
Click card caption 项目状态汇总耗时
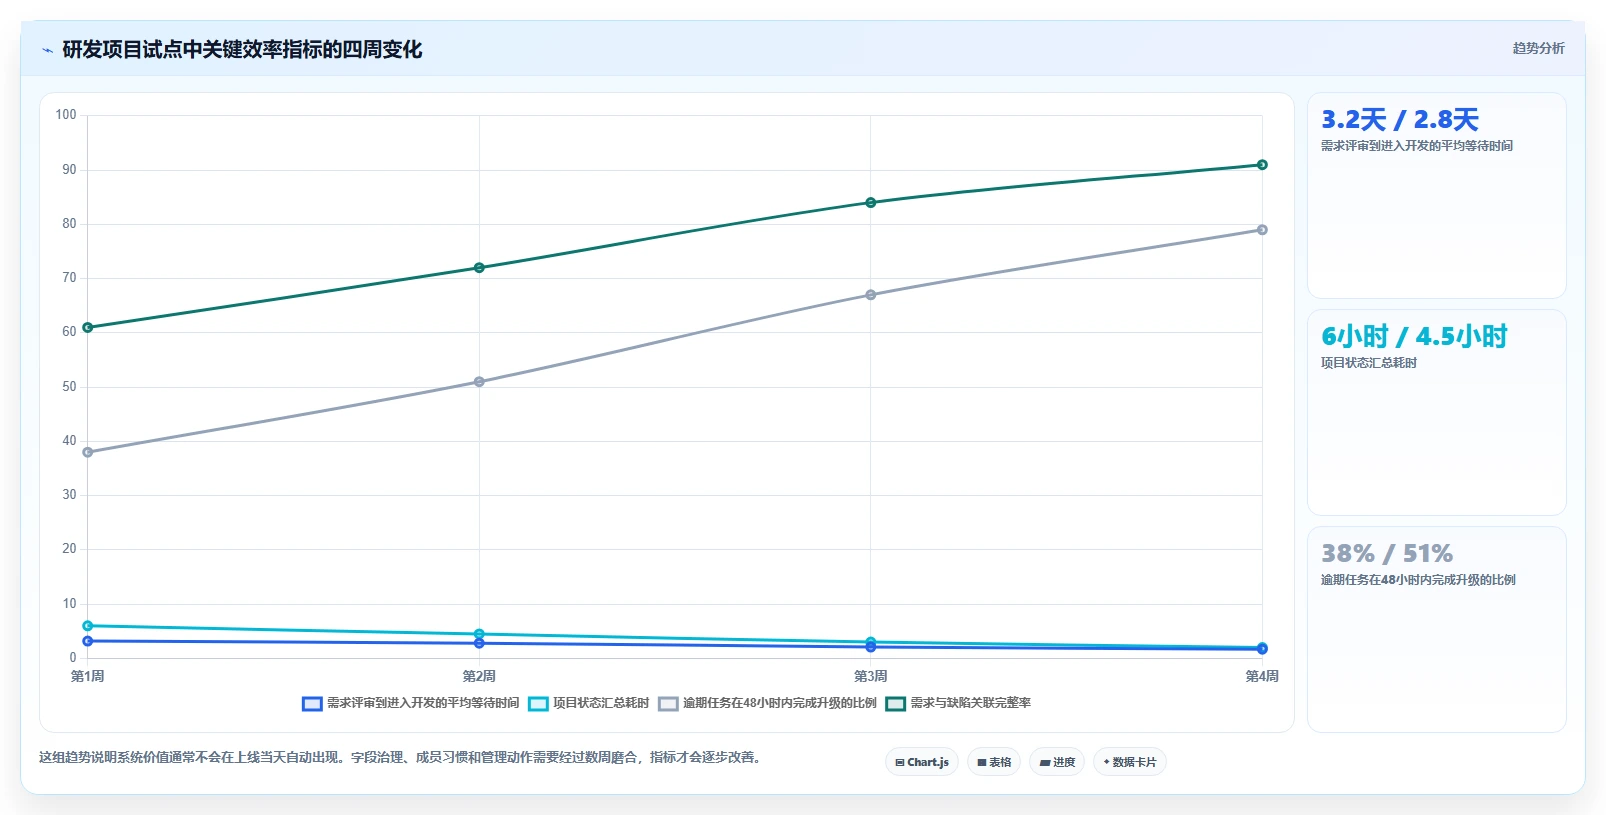pyautogui.click(x=1368, y=363)
